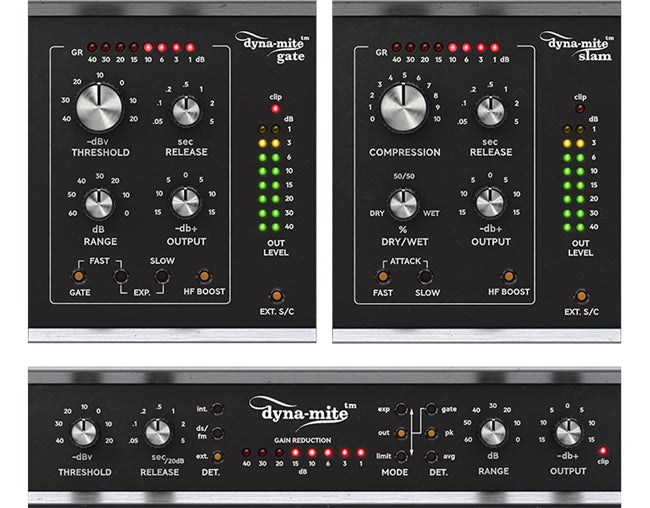Click the 1 gain reduction LED on rack unit
This screenshot has width=650, height=508.
pos(361,453)
